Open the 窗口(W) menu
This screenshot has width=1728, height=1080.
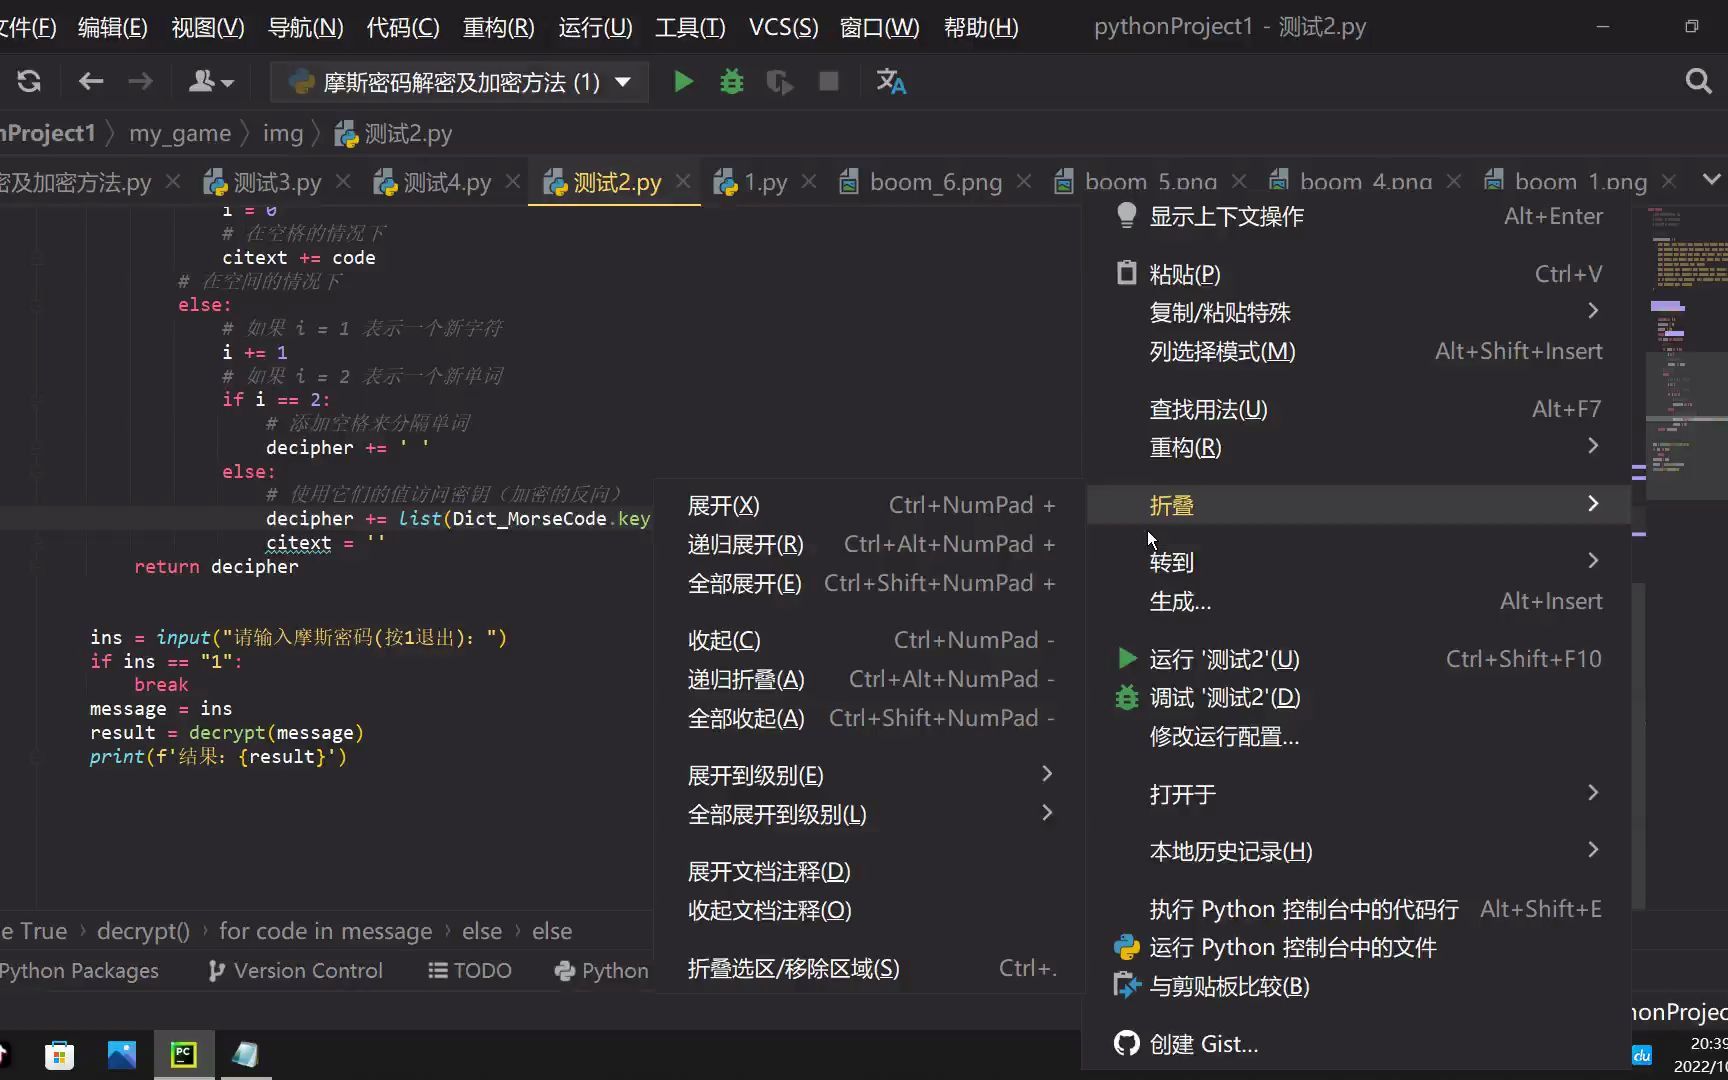[880, 27]
